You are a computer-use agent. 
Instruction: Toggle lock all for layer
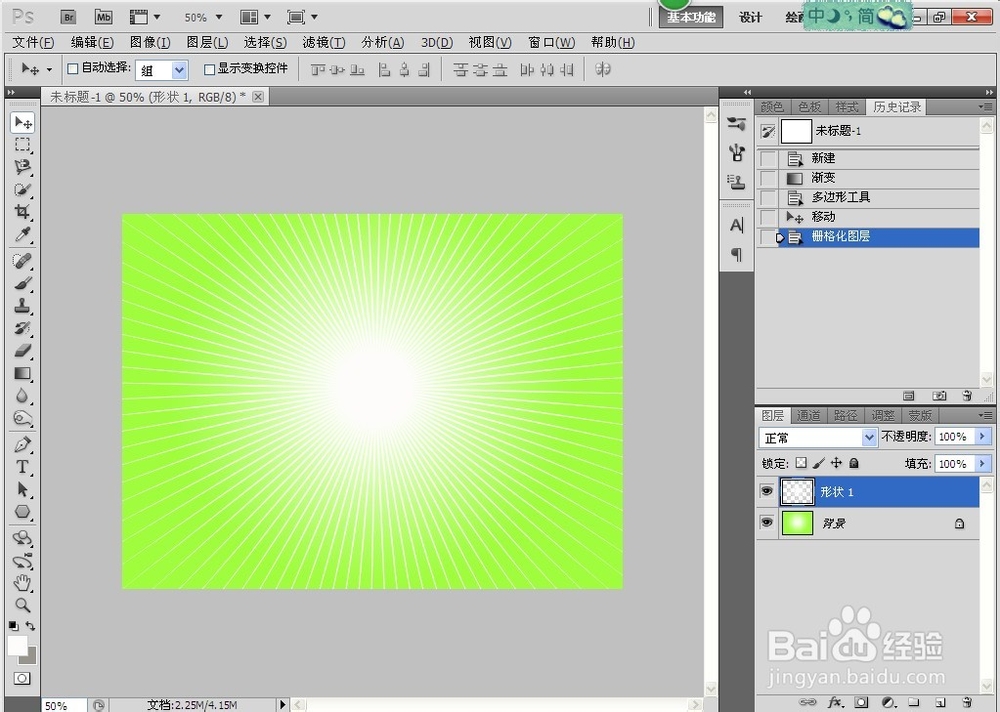854,463
